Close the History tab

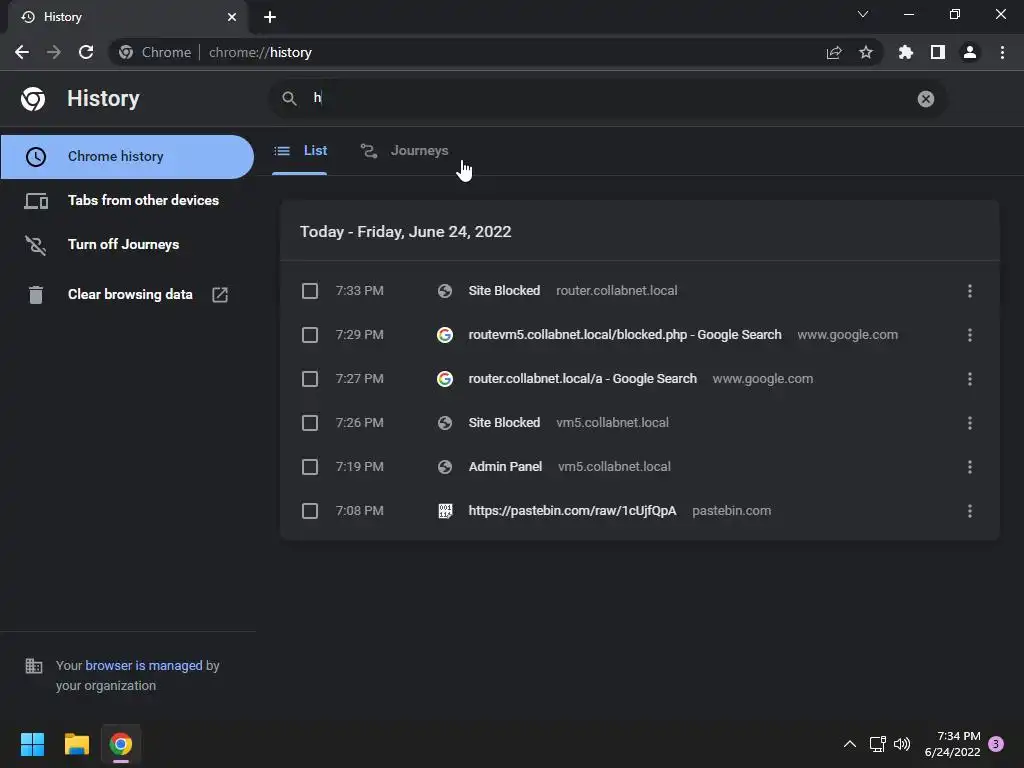coord(232,17)
